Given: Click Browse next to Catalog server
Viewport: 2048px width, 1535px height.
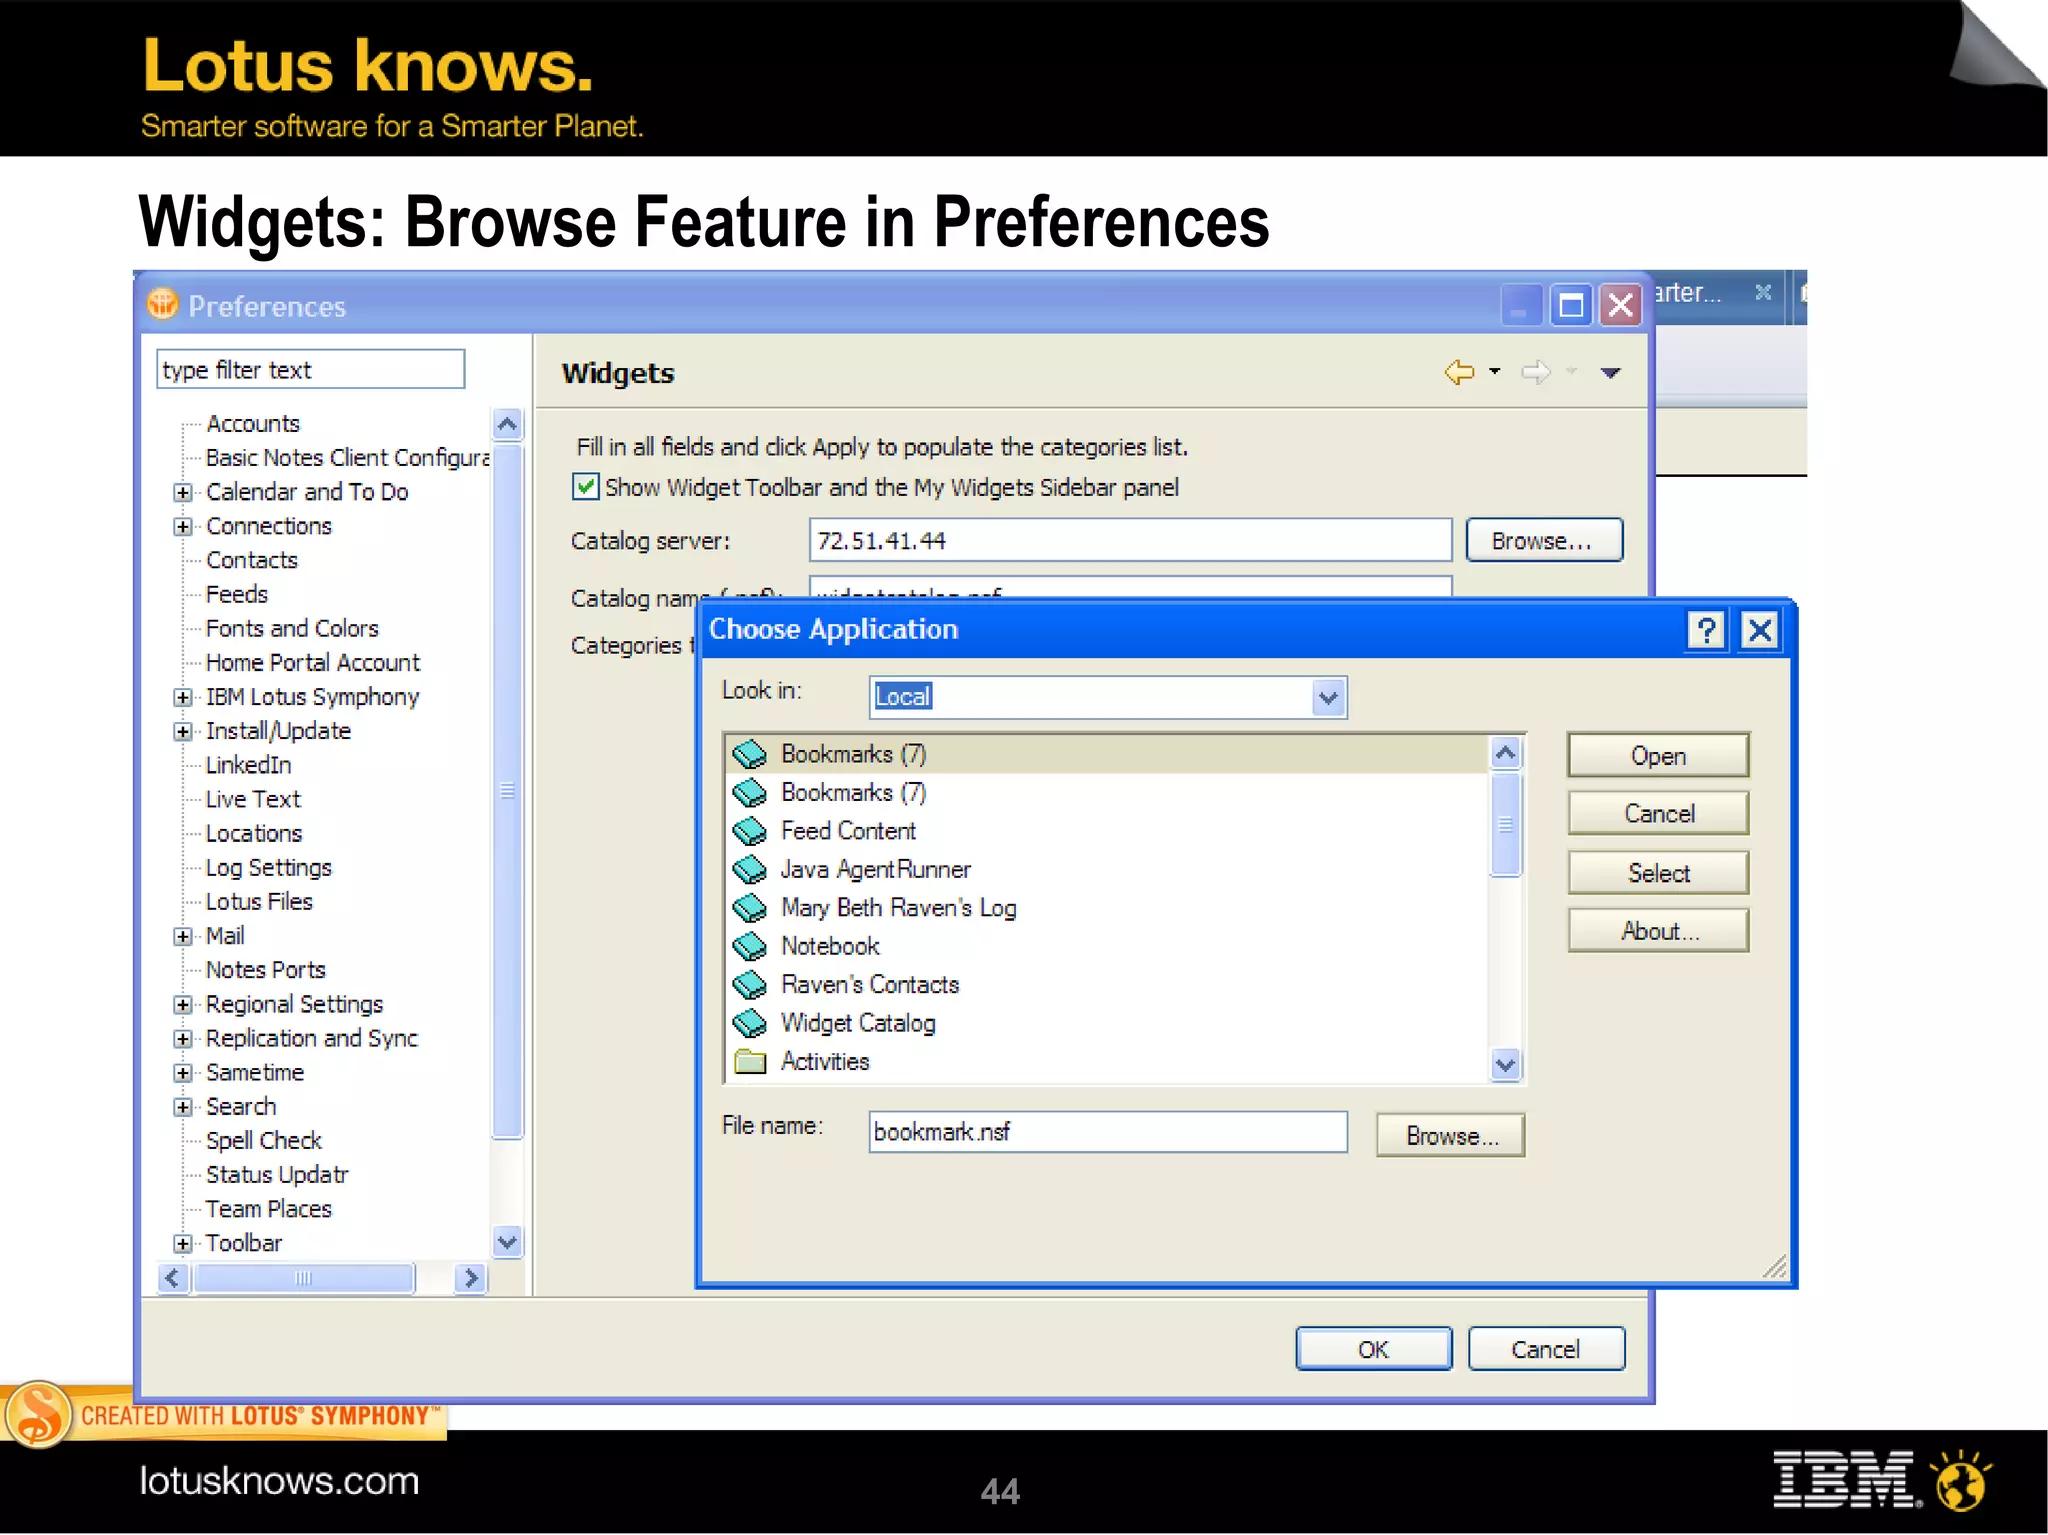Looking at the screenshot, I should [x=1544, y=541].
